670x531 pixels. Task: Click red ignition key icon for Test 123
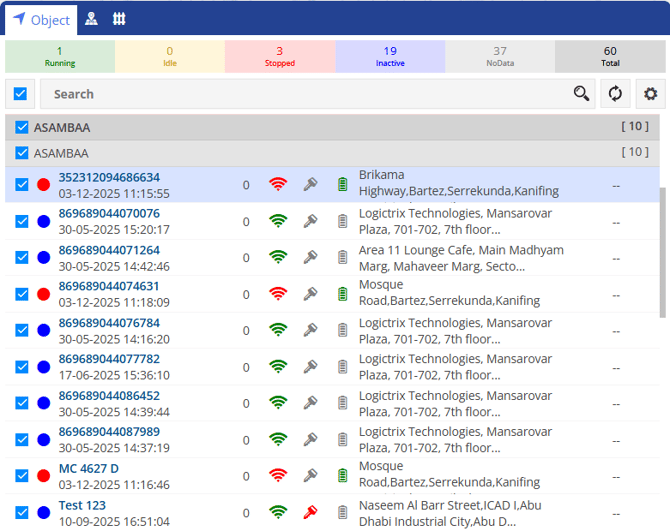click(311, 512)
